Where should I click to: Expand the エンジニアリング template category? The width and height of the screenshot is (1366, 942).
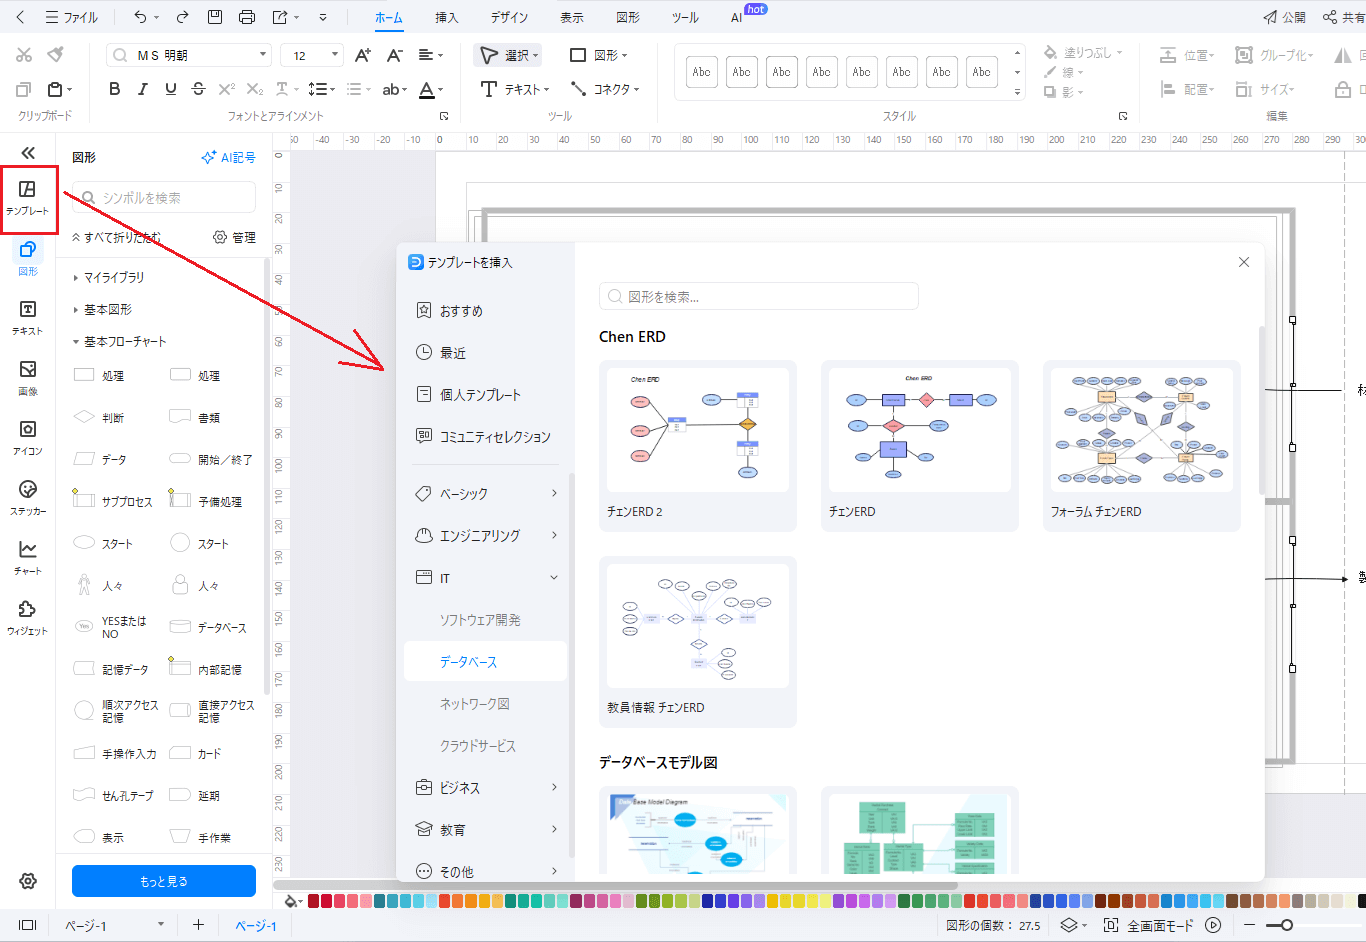tap(486, 536)
